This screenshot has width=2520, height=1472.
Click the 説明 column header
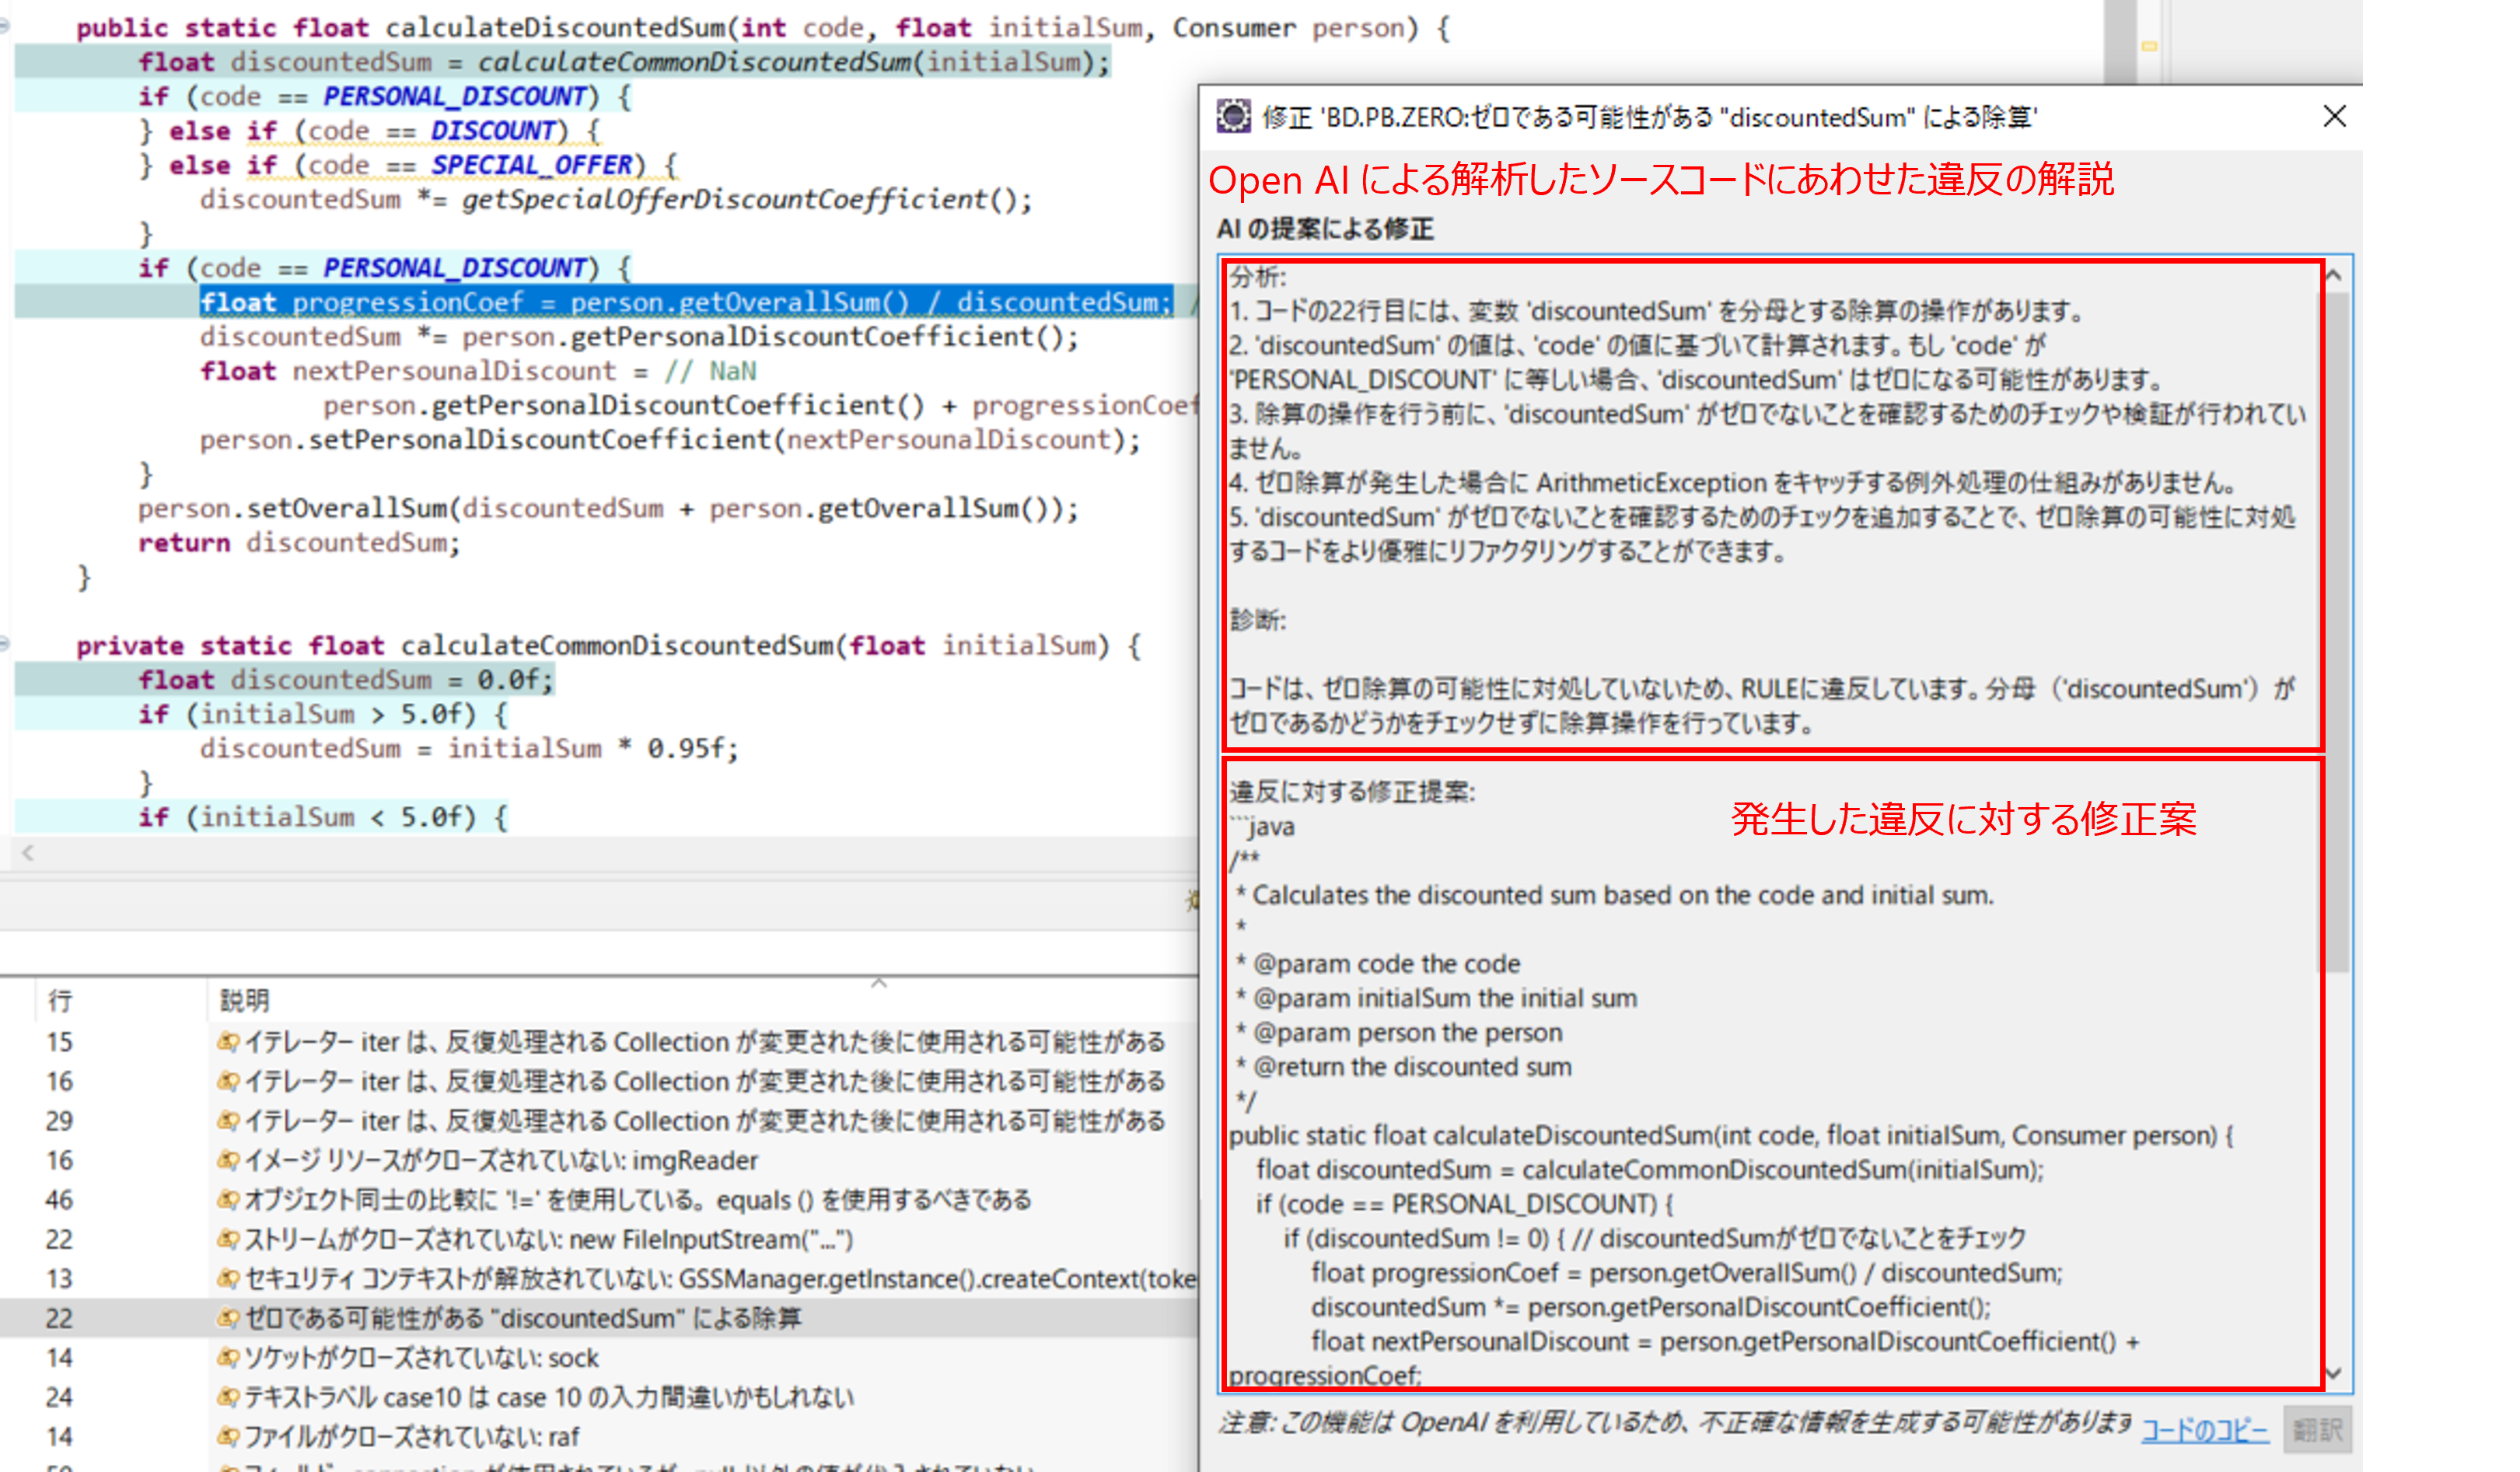(245, 1000)
